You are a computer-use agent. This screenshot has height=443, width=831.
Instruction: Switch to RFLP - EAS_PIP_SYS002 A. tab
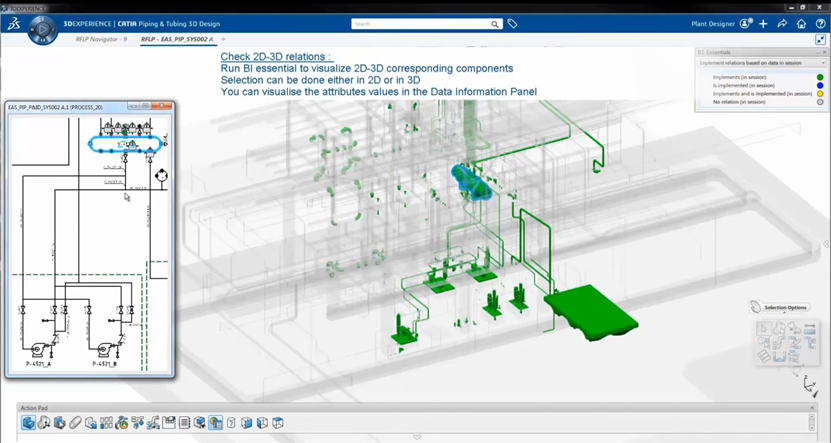click(x=177, y=39)
